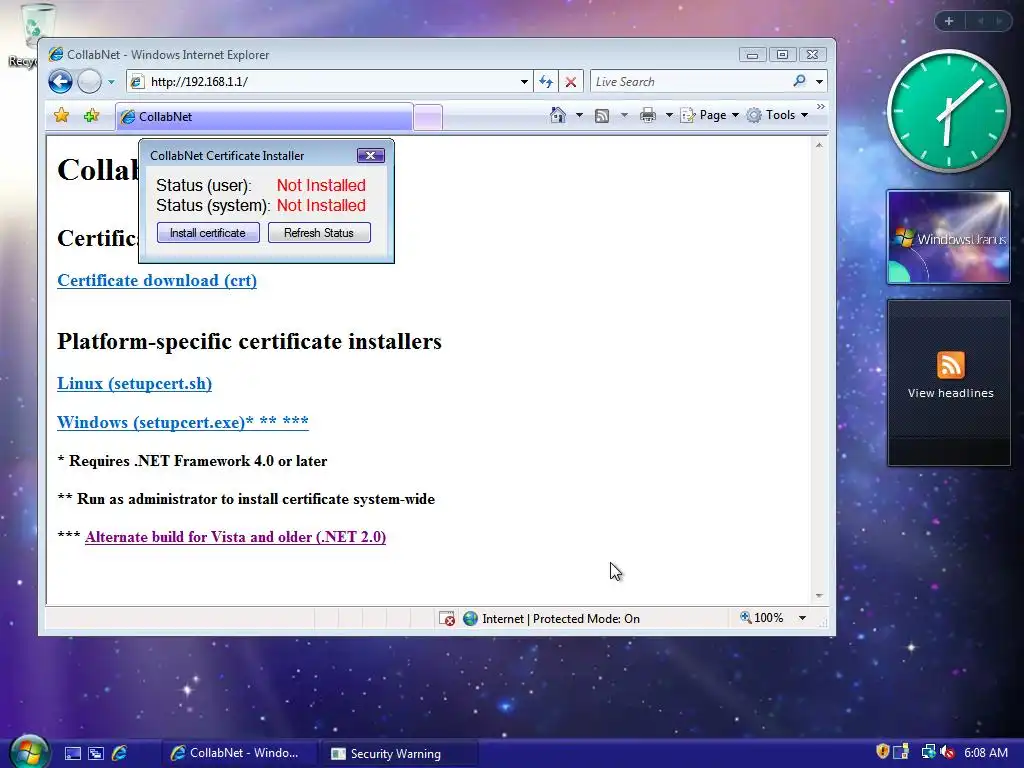Click the slideshow picture gadget

coord(948,237)
